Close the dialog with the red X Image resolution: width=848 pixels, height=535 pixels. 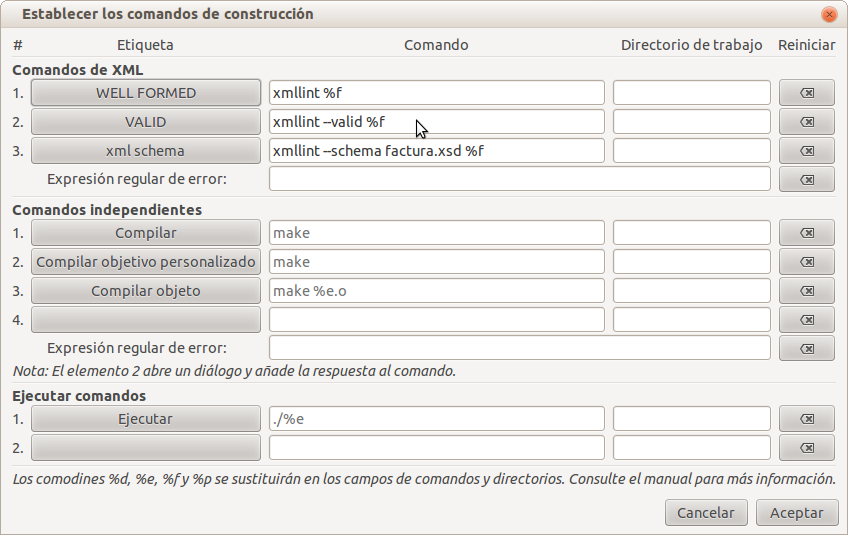829,14
